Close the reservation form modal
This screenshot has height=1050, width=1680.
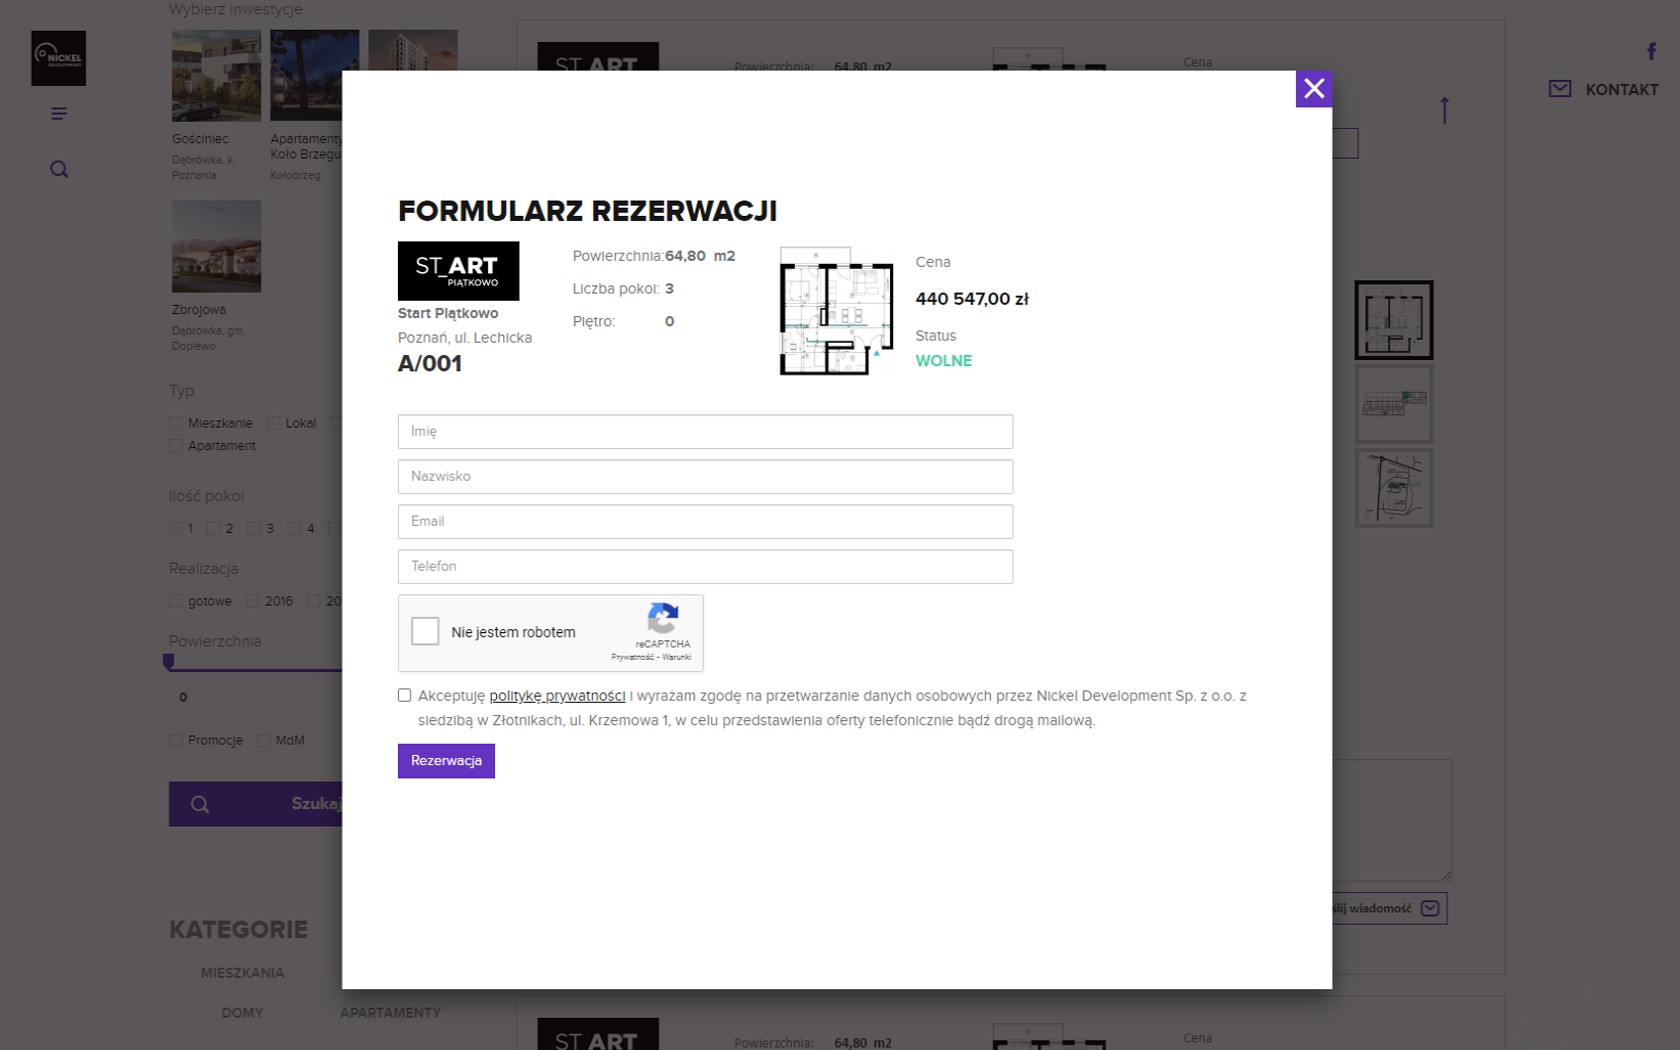click(1313, 89)
